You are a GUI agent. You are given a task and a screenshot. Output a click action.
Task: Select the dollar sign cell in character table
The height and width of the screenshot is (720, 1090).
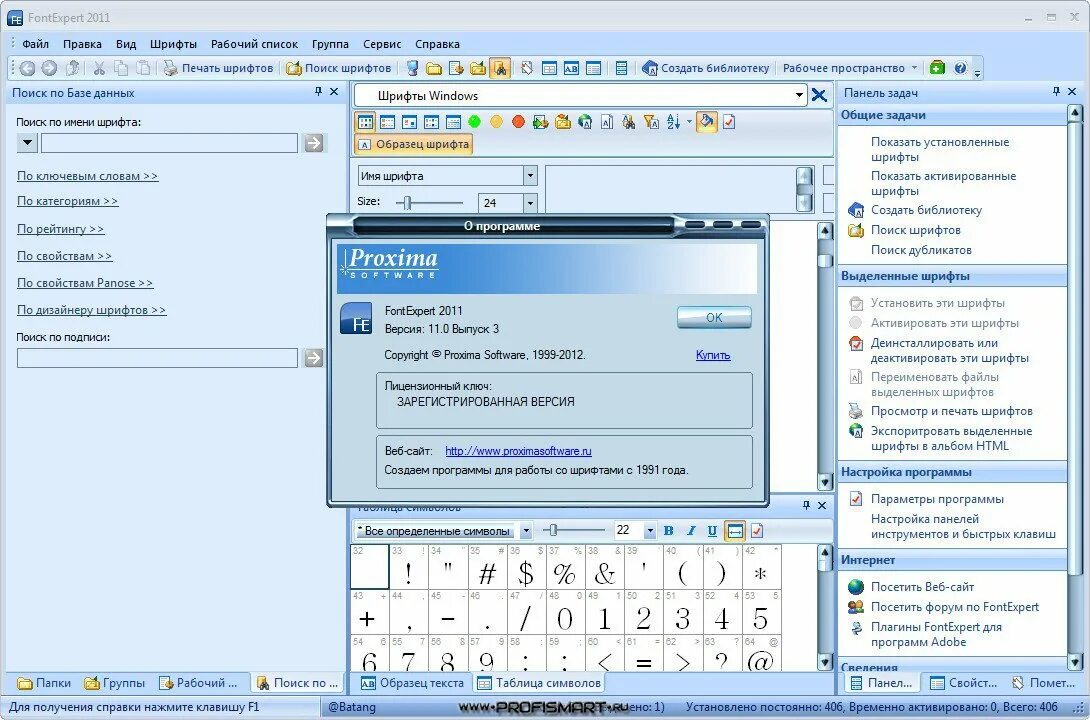526,567
